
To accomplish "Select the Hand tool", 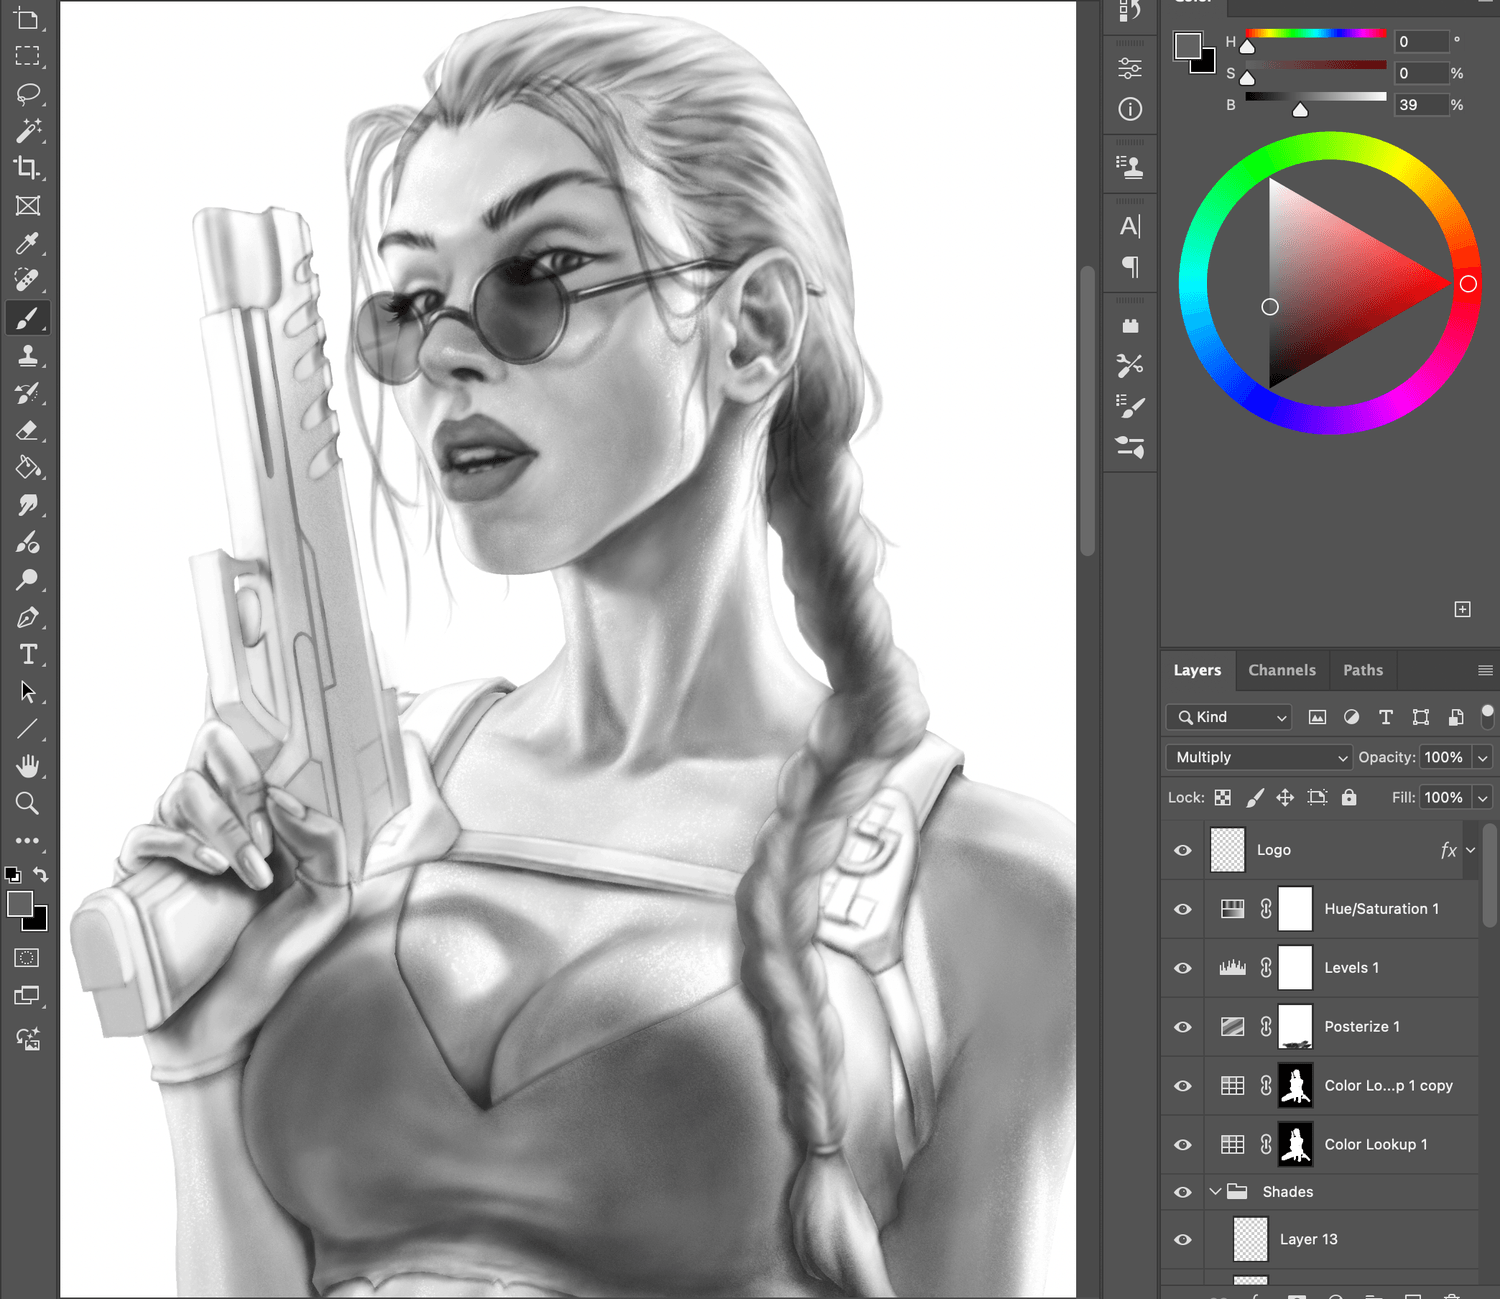I will coord(27,766).
